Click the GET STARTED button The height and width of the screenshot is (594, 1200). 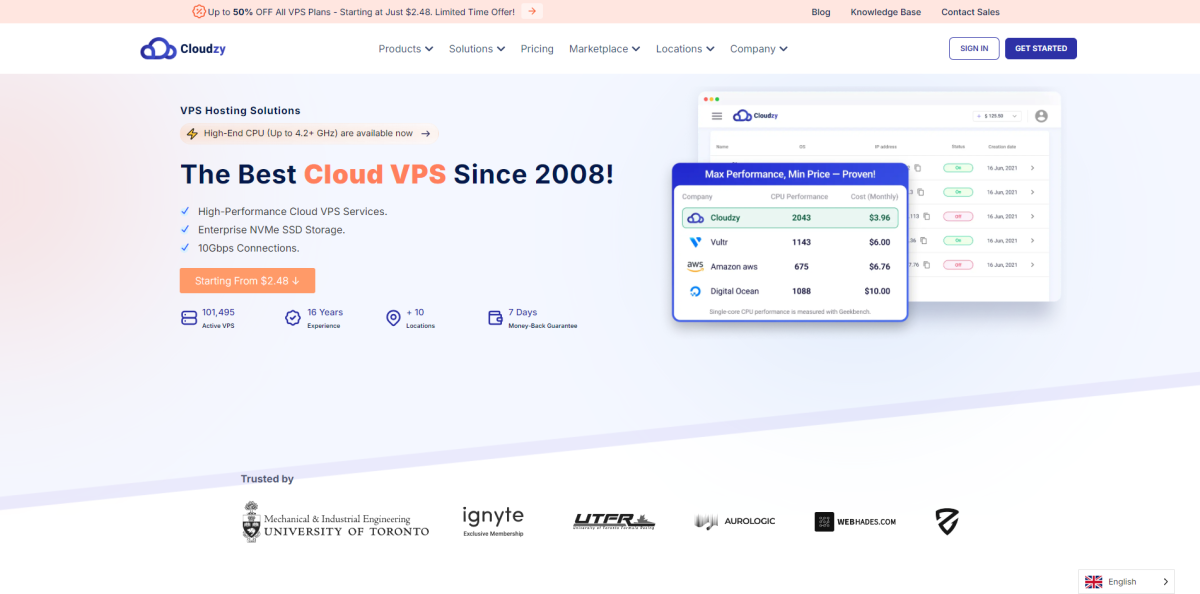(1041, 48)
